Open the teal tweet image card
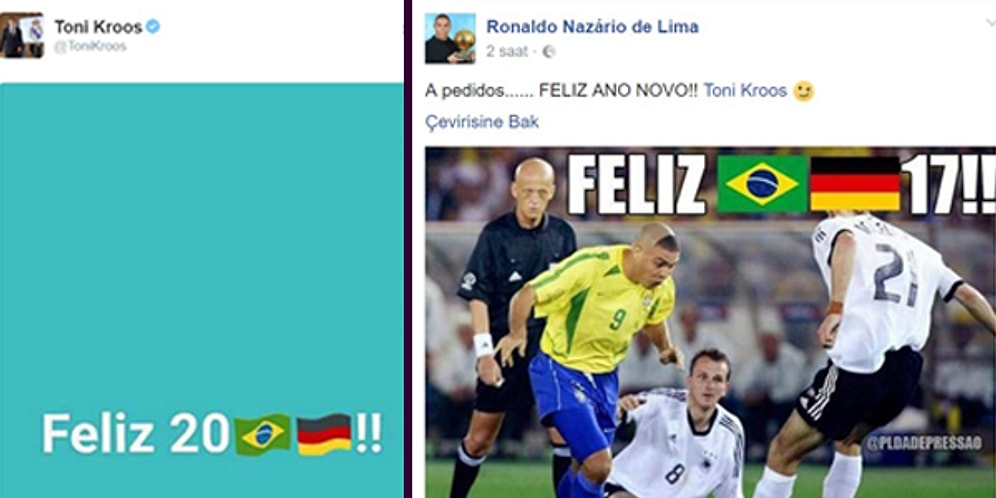This screenshot has width=996, height=498. pos(201,290)
